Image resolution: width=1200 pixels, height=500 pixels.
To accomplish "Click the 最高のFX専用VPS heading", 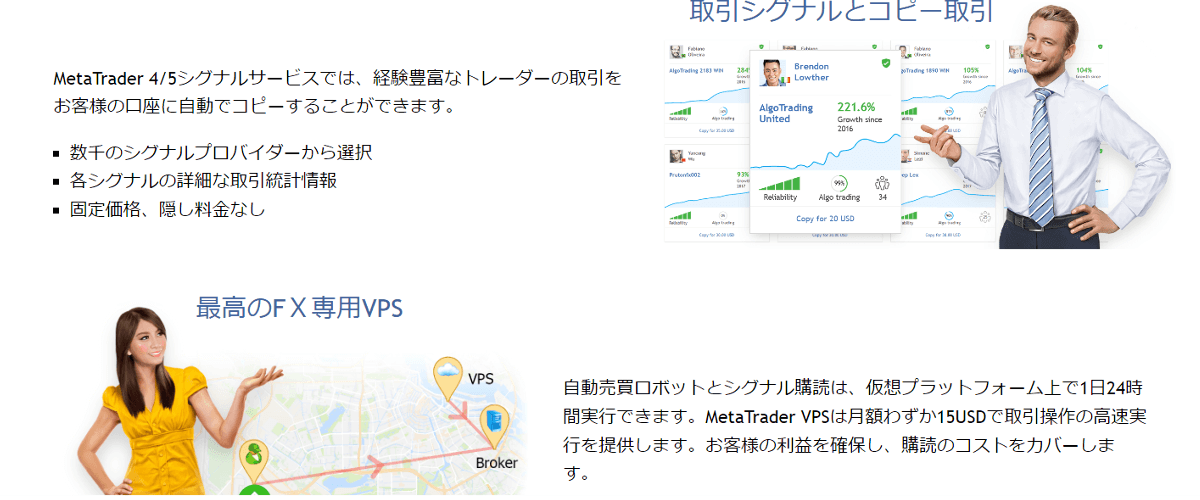I will pyautogui.click(x=300, y=308).
